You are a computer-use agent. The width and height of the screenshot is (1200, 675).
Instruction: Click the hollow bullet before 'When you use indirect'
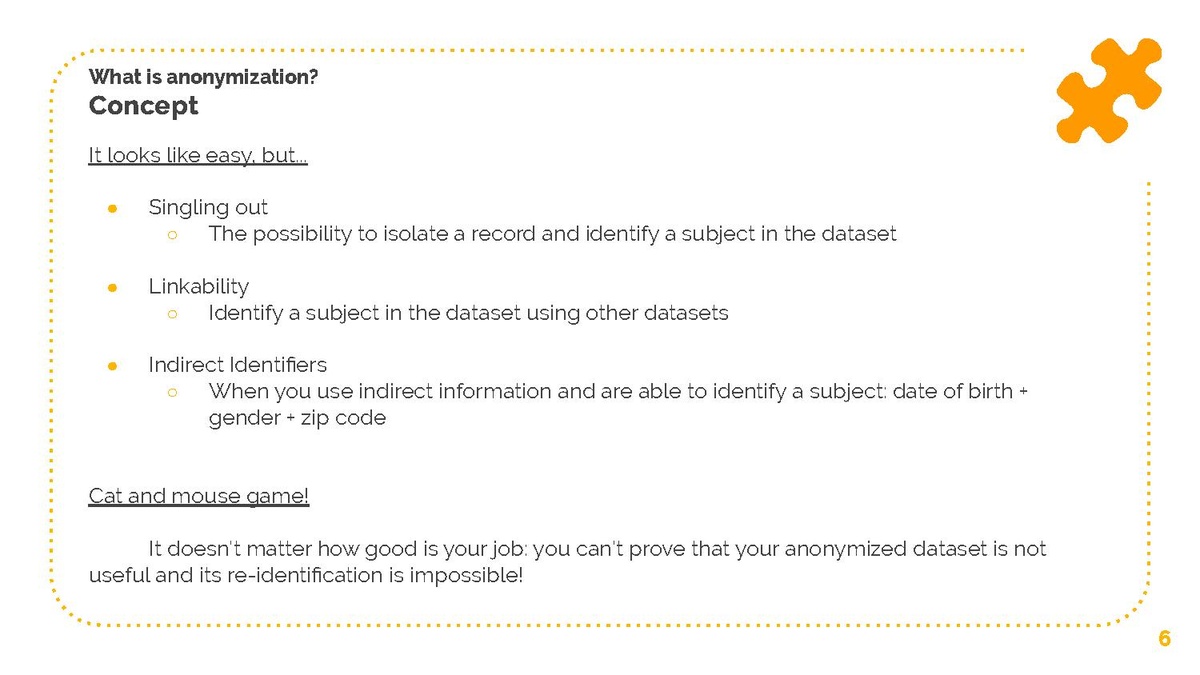click(x=172, y=392)
